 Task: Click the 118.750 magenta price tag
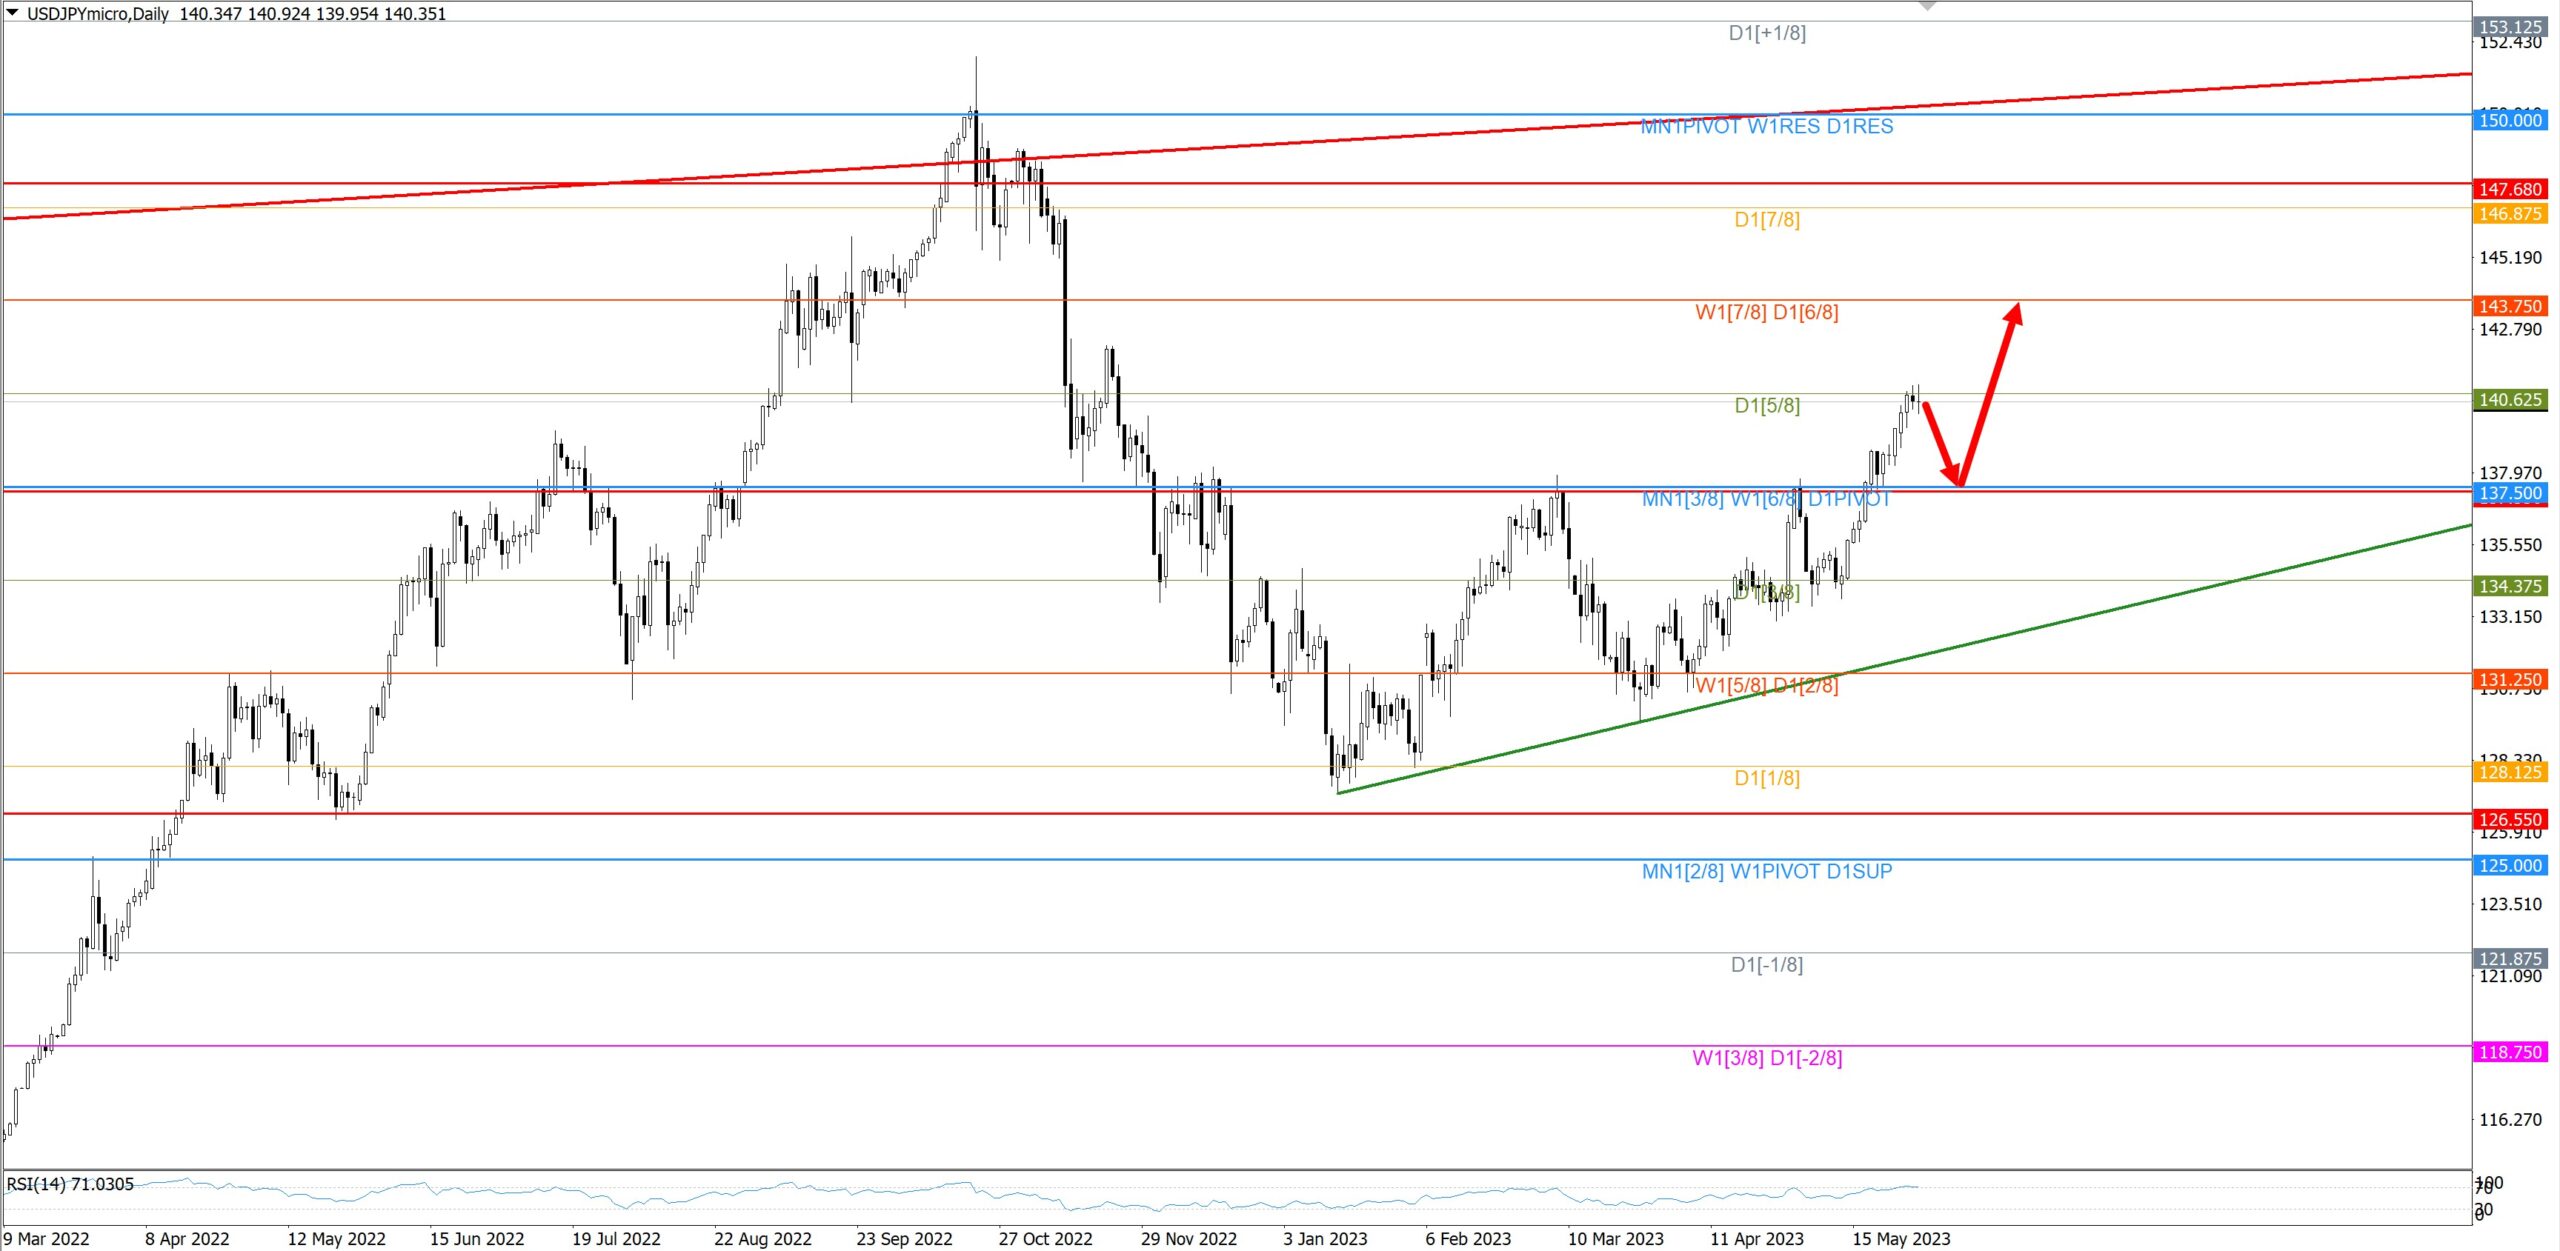2509,1052
